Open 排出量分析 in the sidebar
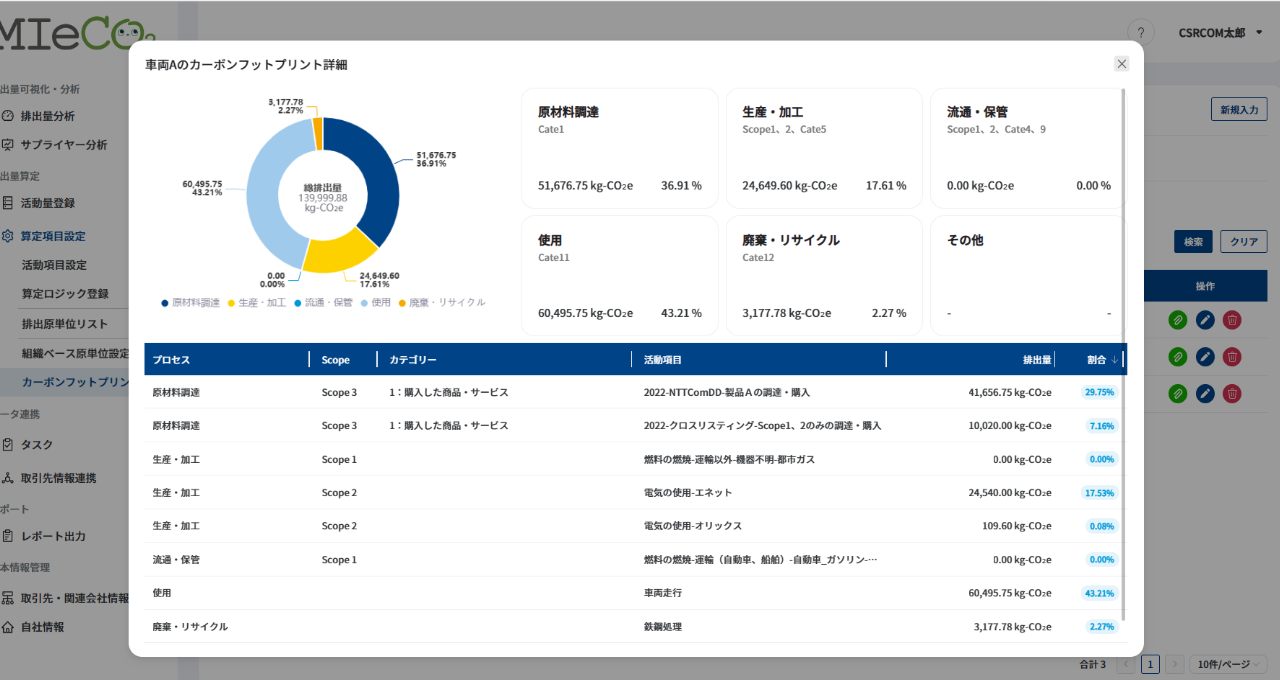Screen dimensions: 1280x680 (47, 116)
